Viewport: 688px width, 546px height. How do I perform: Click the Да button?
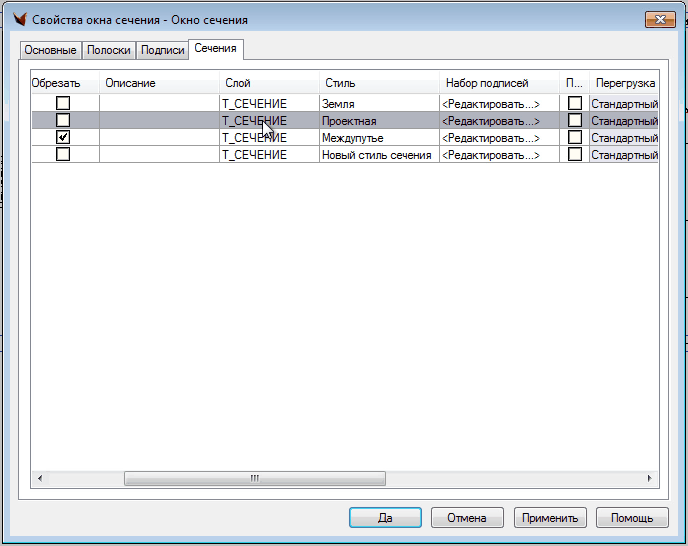coord(385,518)
